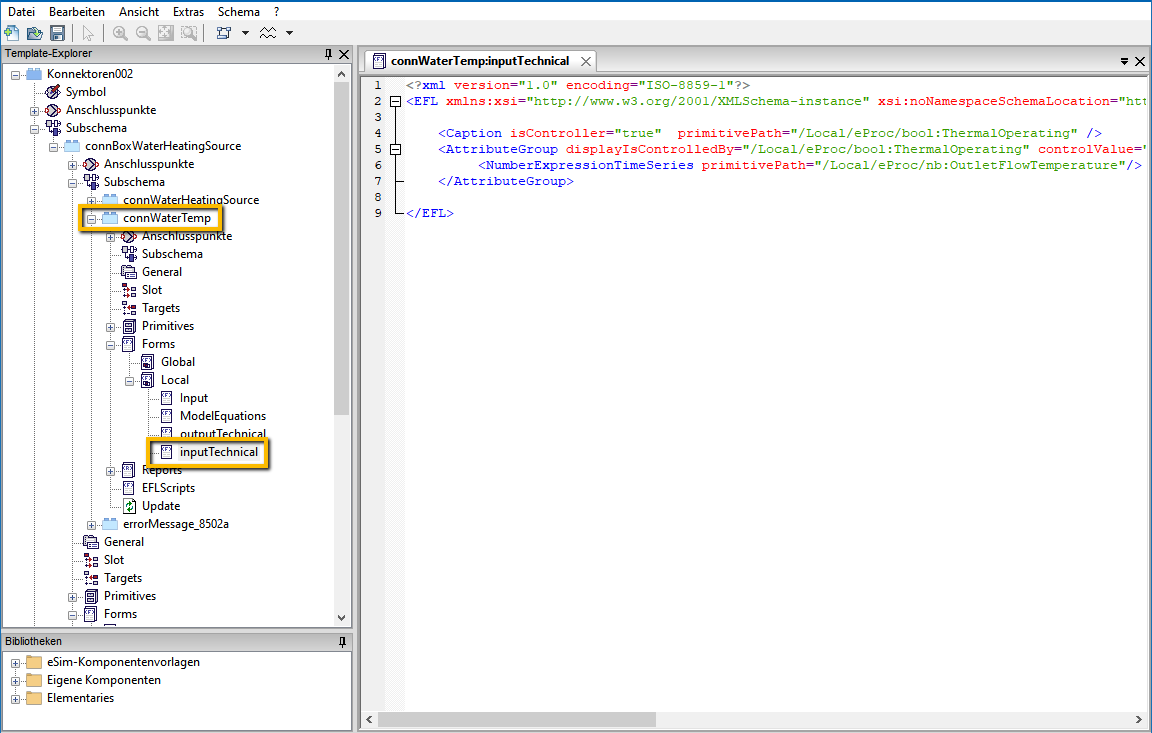Pin the Template-Explorer panel
This screenshot has height=733, width=1152.
tap(328, 54)
